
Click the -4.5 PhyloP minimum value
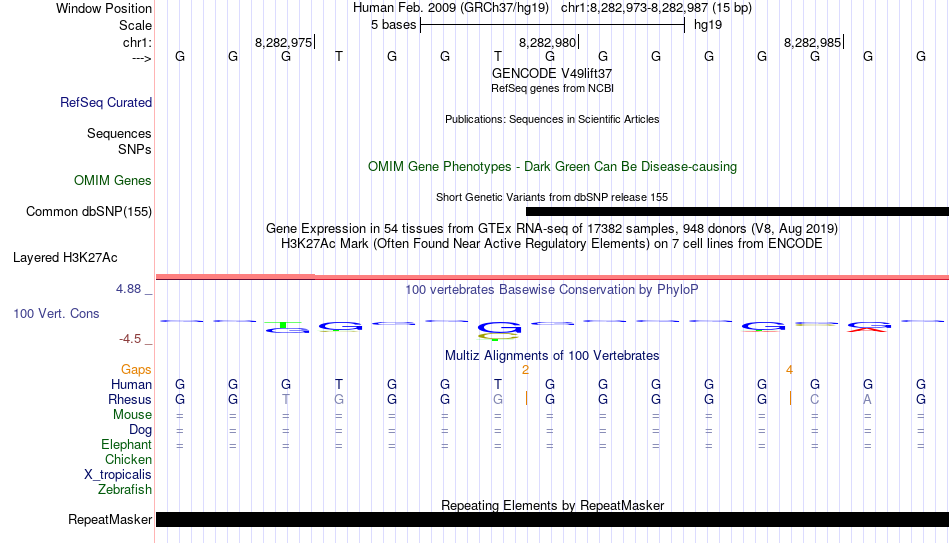130,339
